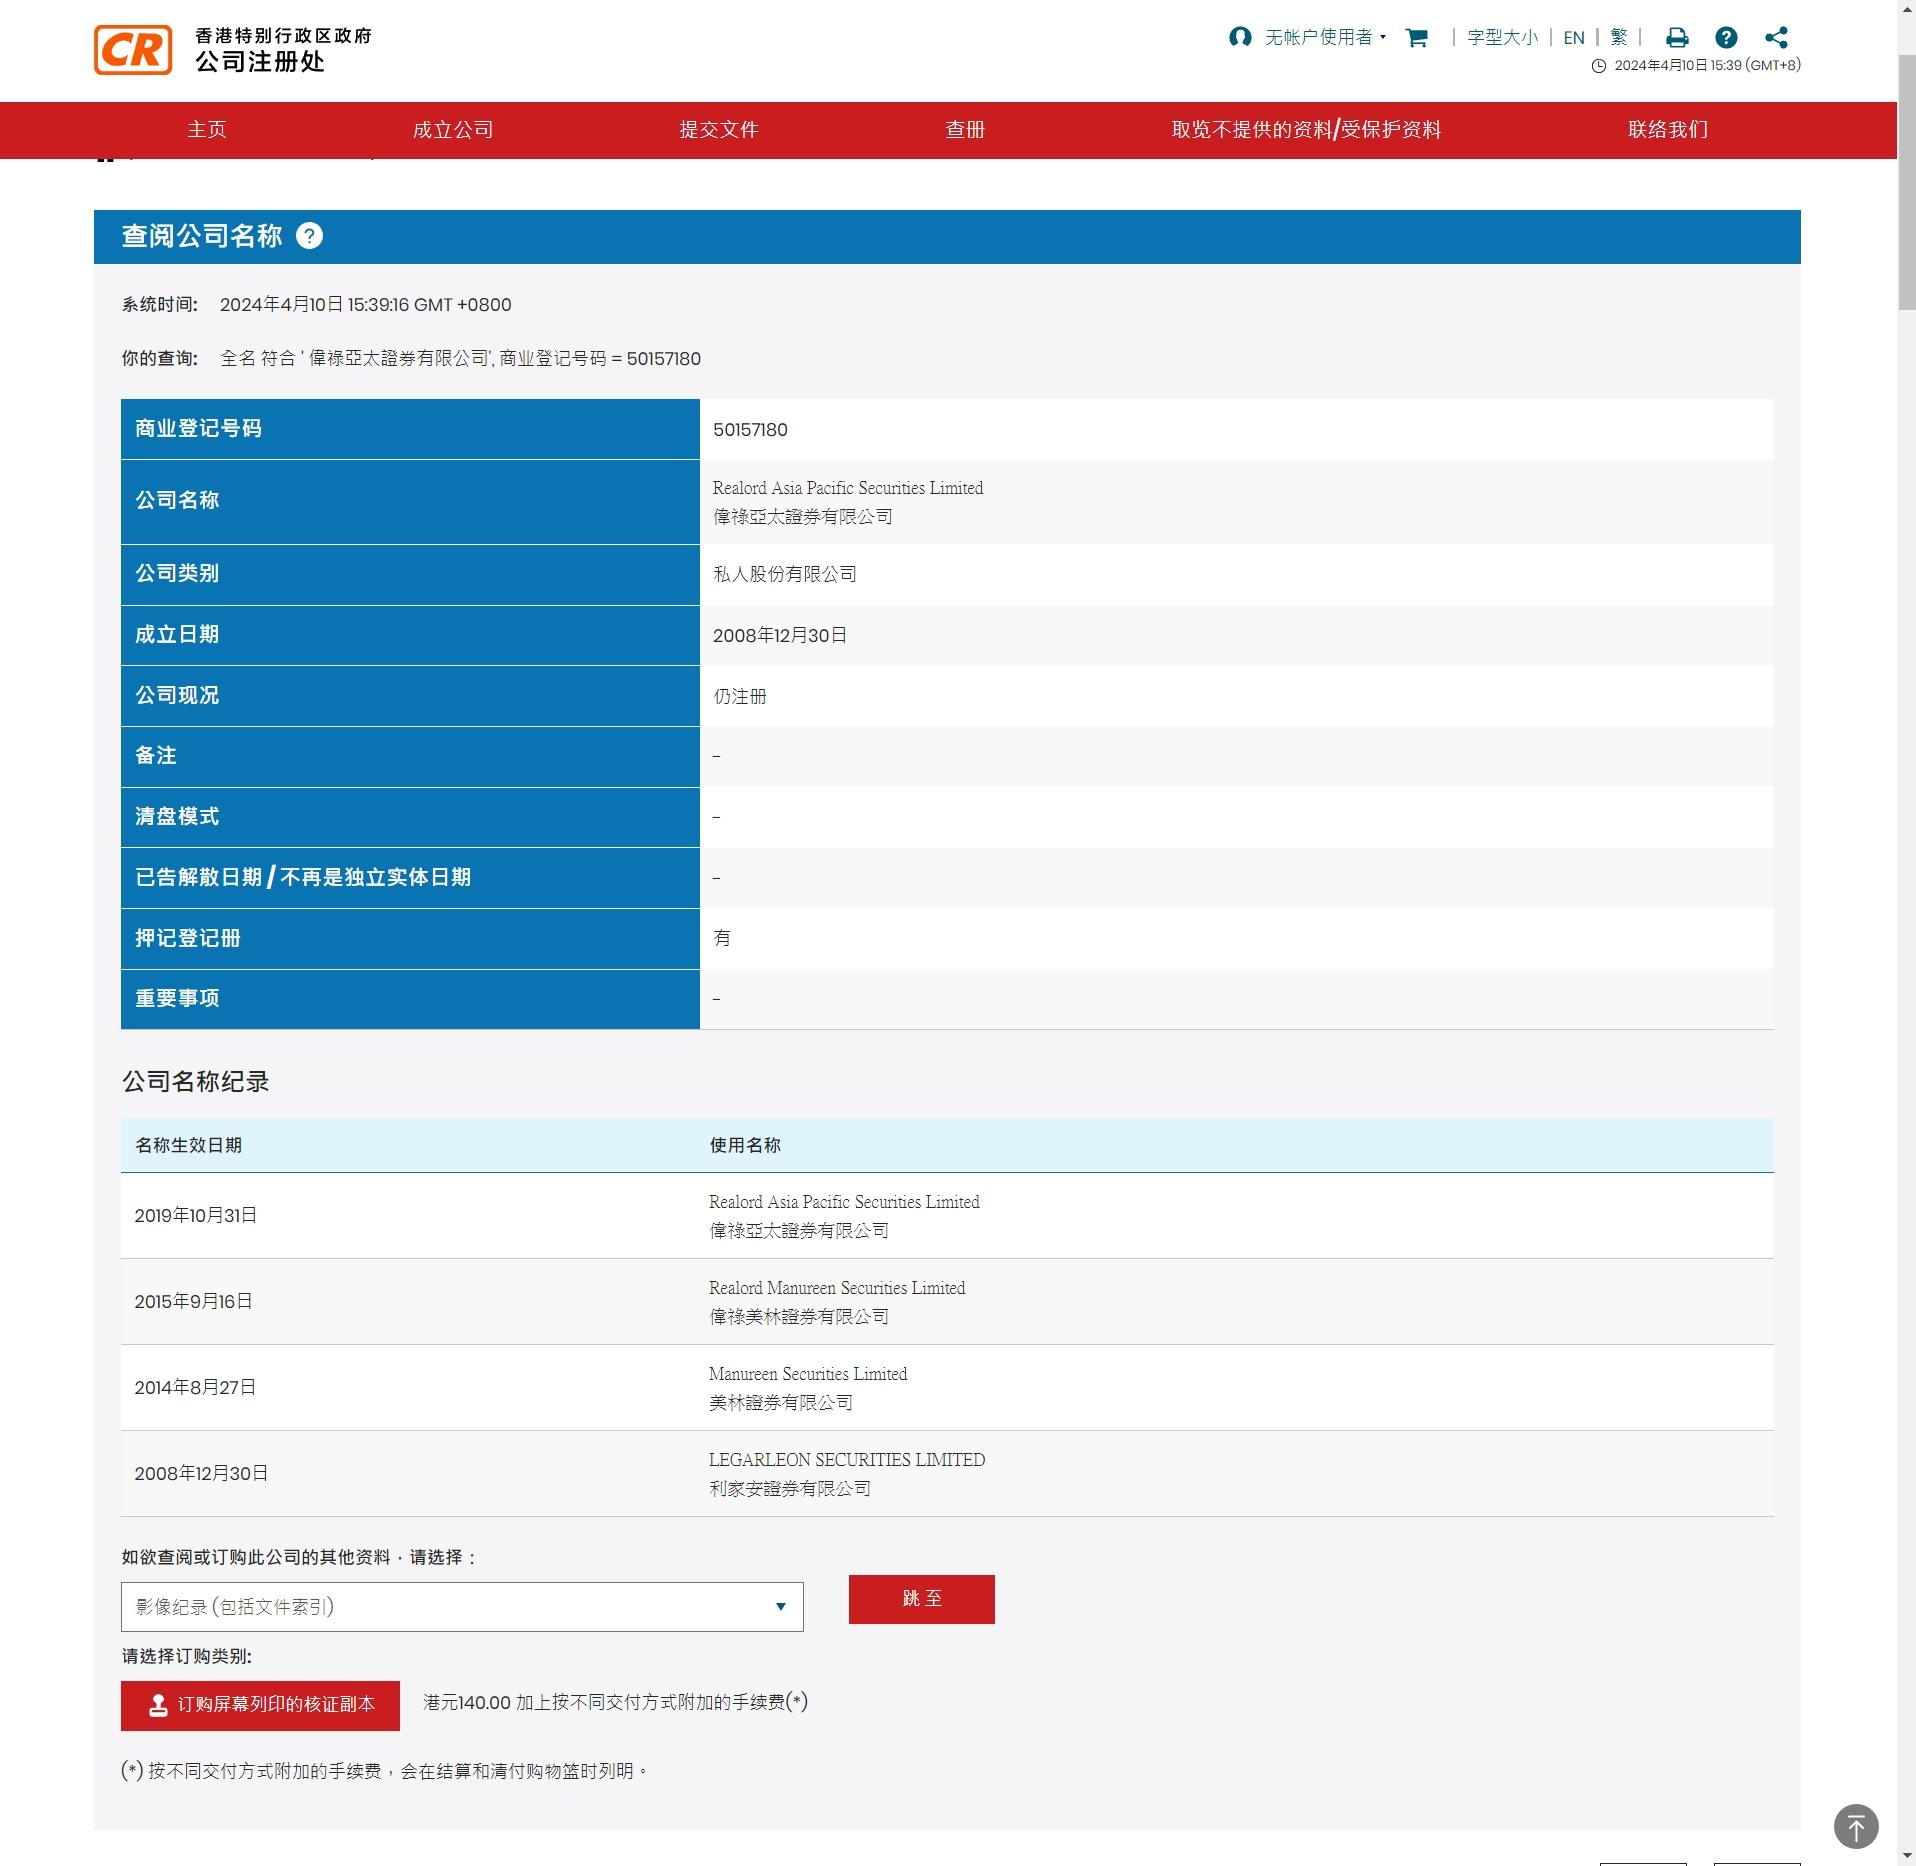
Task: Open 取览不提供的资料/受保护资料 menu
Action: coord(1306,130)
